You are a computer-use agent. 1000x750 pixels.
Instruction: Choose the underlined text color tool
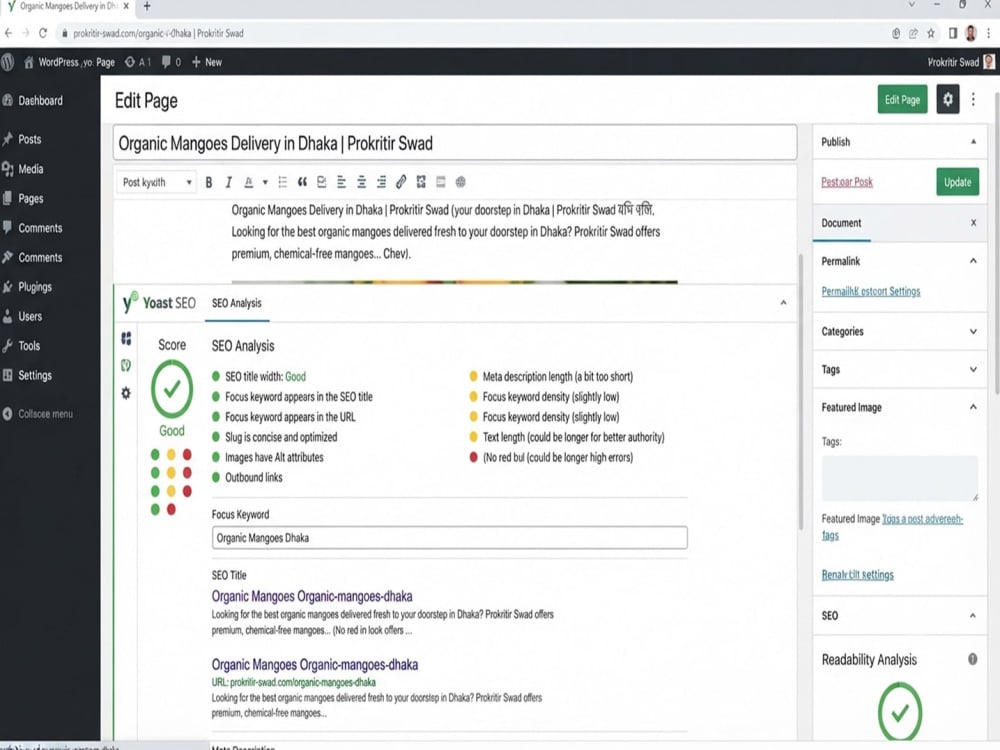(249, 182)
